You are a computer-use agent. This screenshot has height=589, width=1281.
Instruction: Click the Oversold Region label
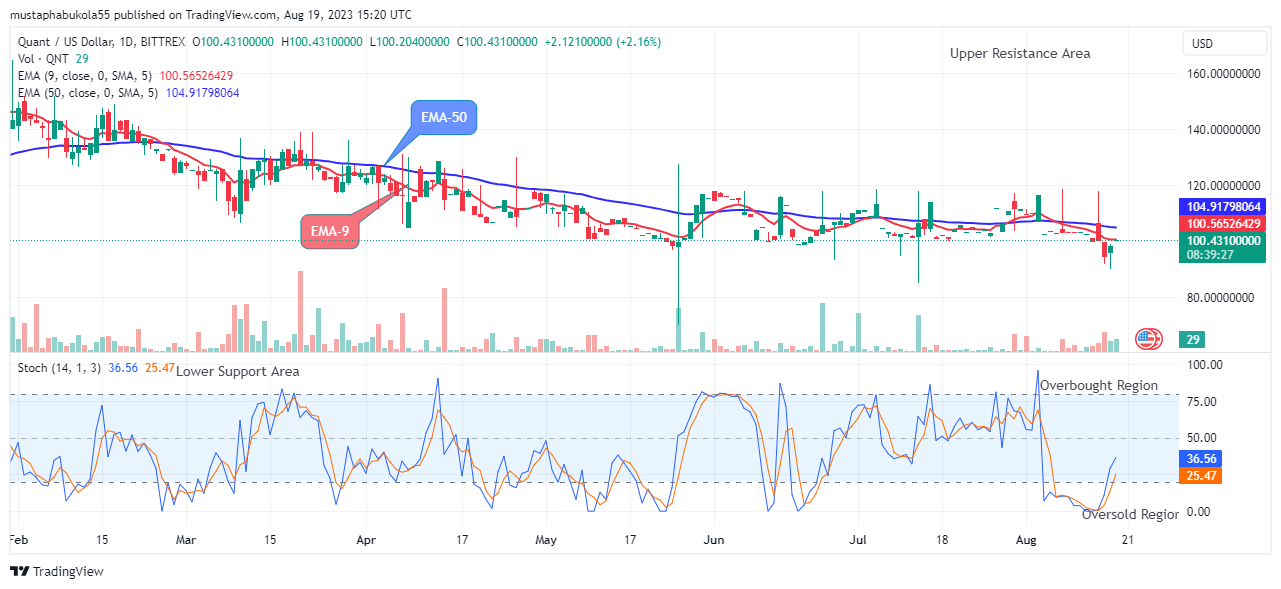[x=1131, y=514]
